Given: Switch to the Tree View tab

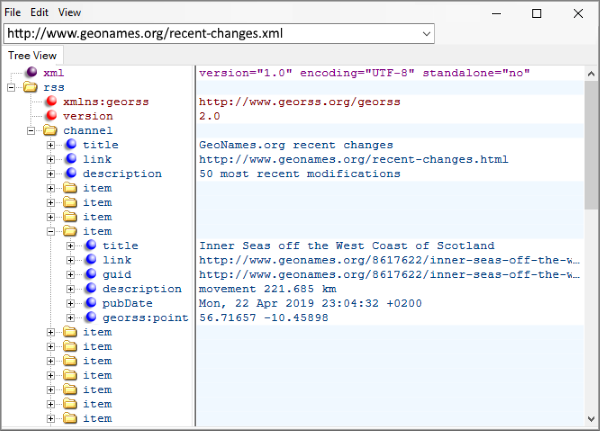Looking at the screenshot, I should coord(32,56).
